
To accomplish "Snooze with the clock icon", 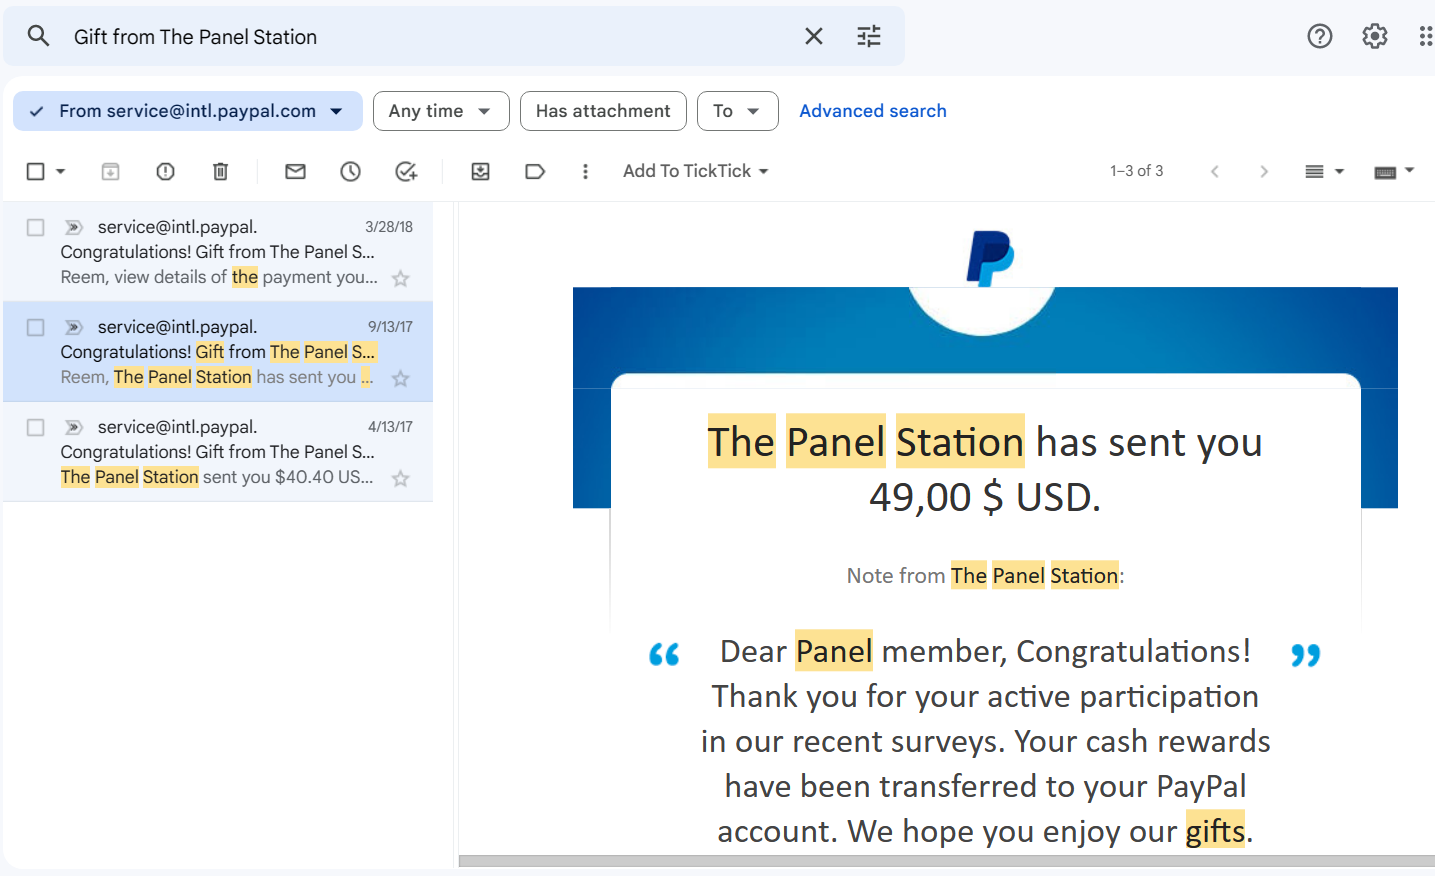I will point(350,171).
